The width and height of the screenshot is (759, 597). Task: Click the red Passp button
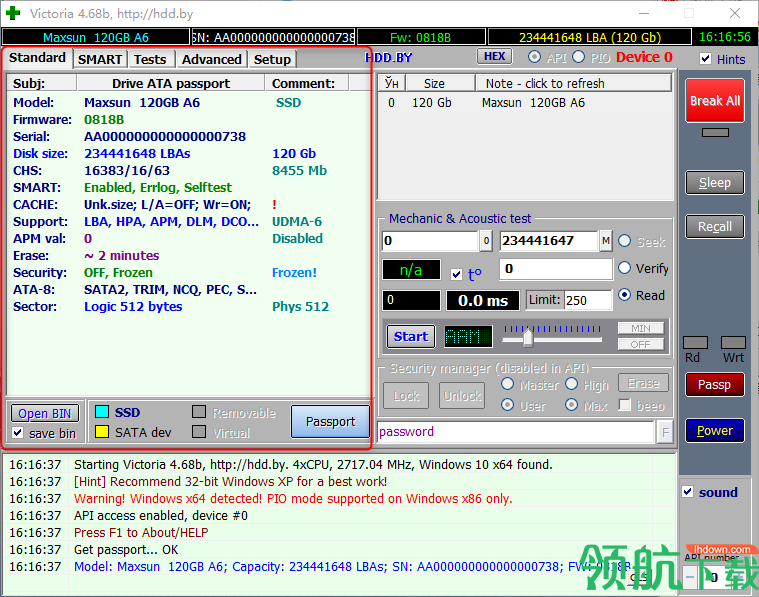715,384
